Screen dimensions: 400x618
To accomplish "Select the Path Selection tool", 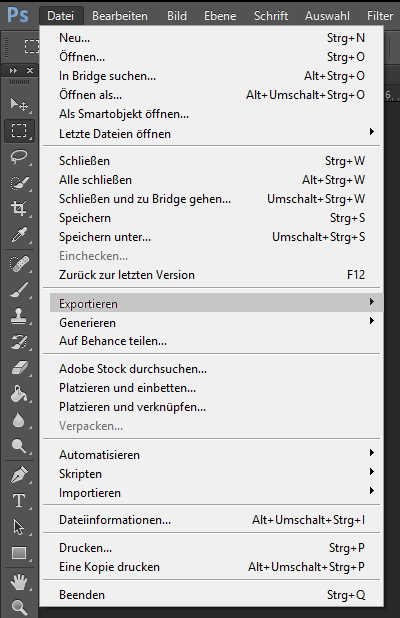I will coord(19,527).
